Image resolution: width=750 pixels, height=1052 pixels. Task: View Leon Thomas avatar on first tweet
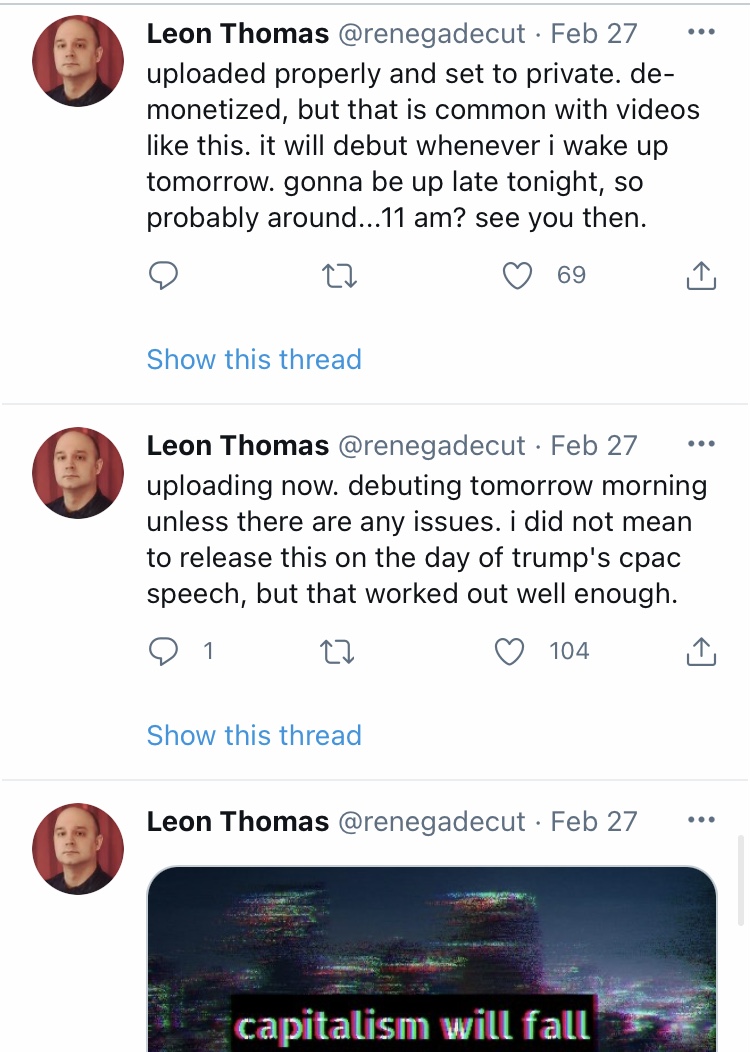[78, 60]
